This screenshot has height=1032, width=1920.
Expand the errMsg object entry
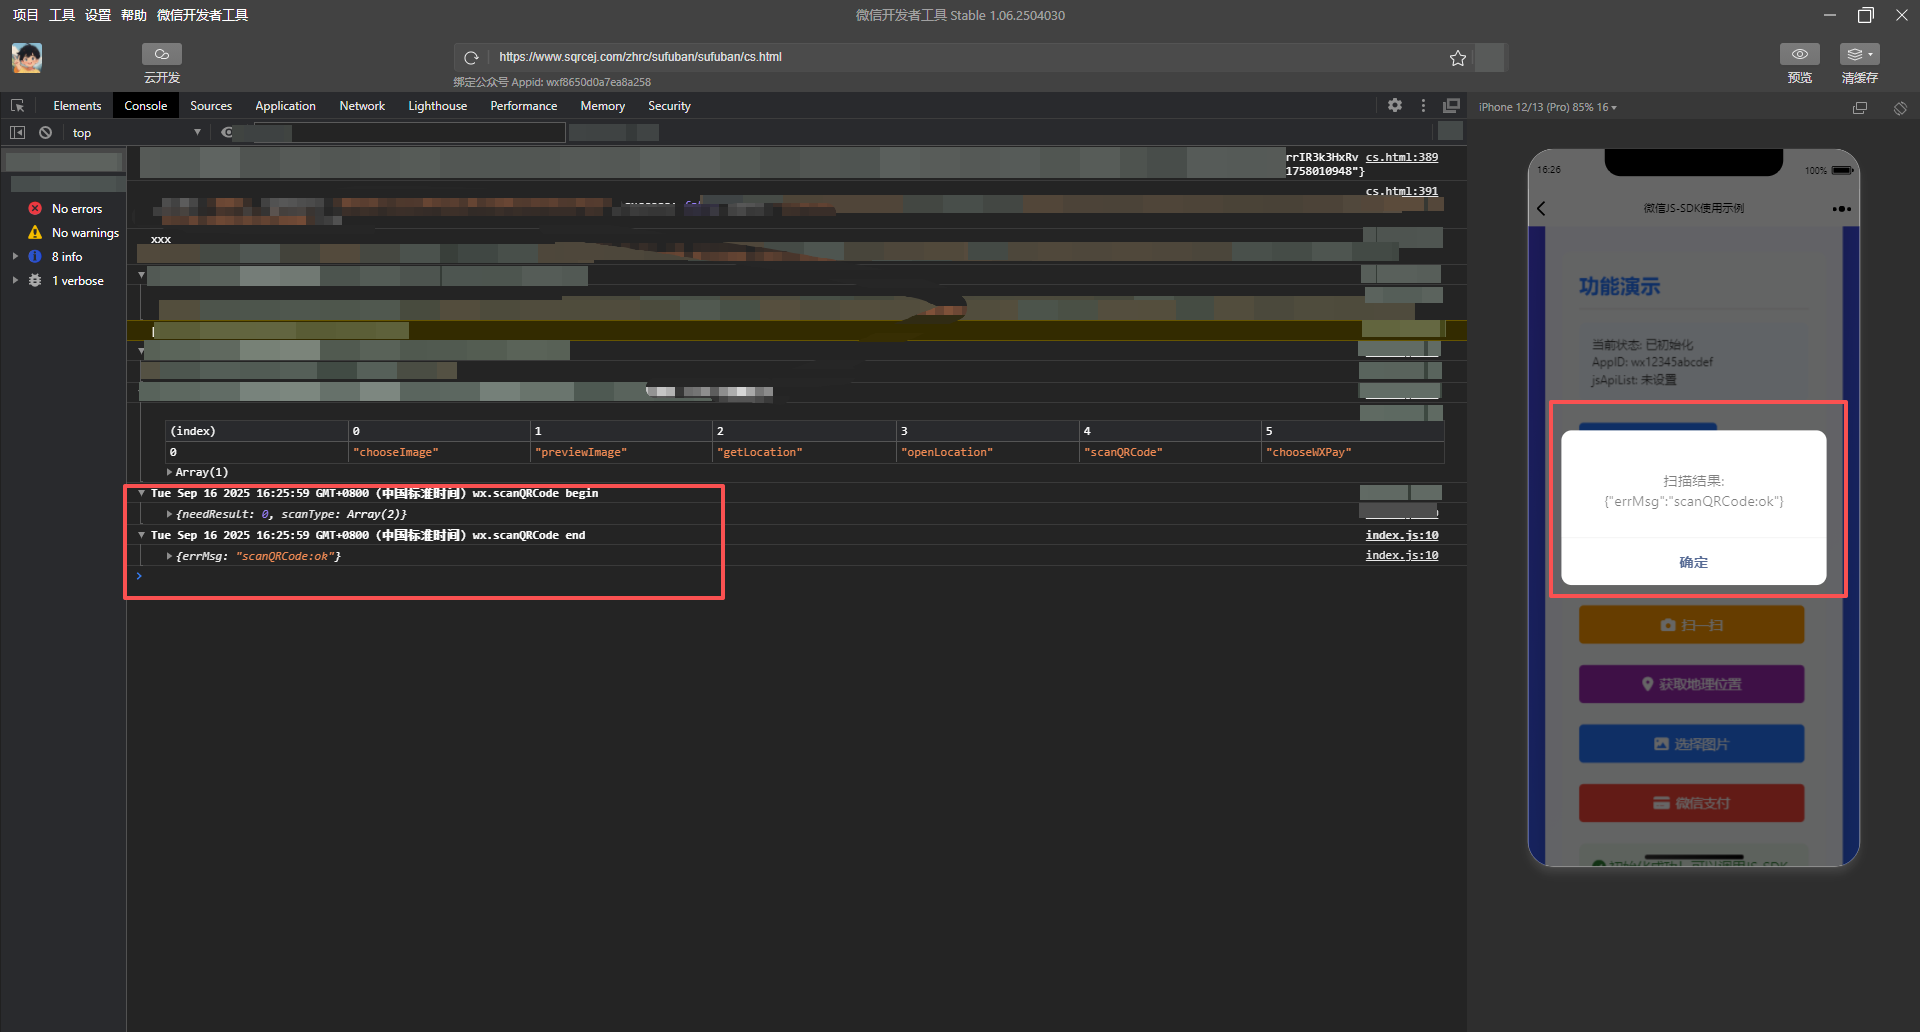click(x=169, y=556)
